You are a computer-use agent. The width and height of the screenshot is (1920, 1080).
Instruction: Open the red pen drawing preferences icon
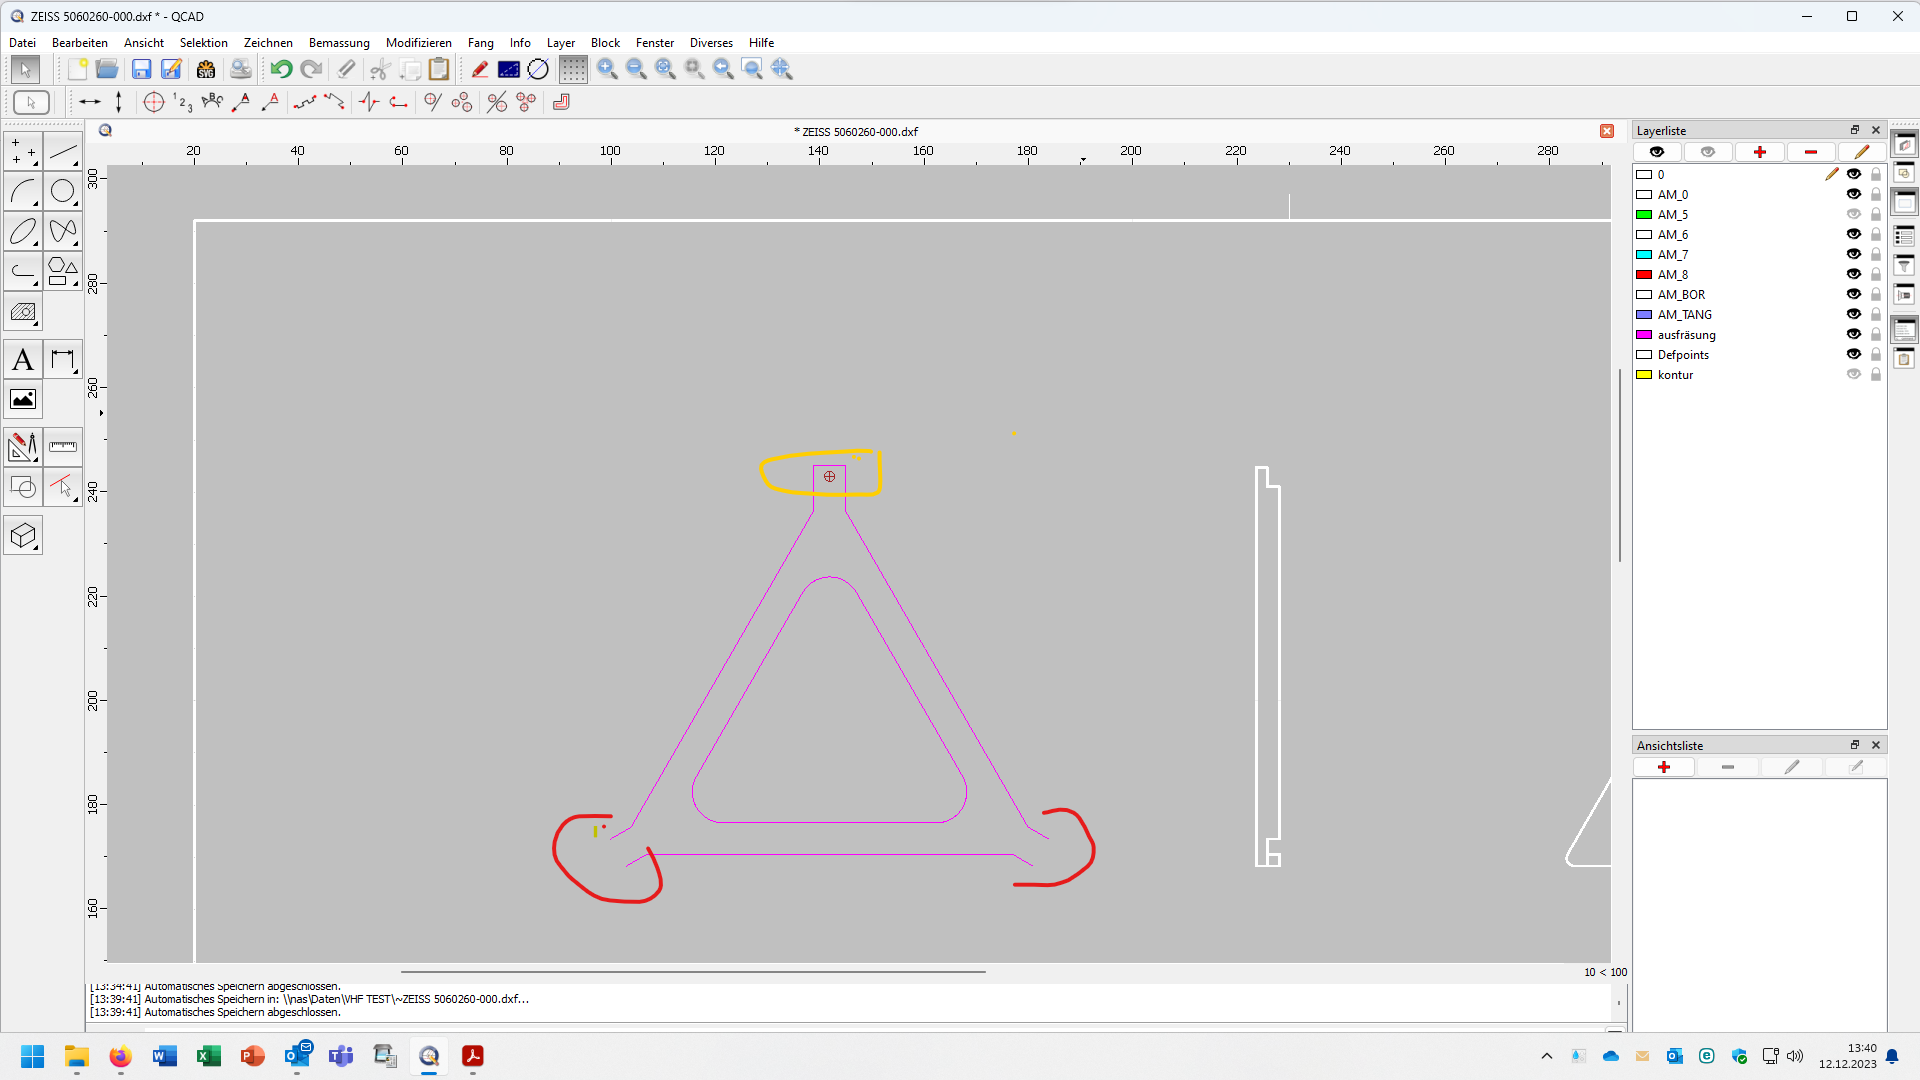[x=479, y=69]
